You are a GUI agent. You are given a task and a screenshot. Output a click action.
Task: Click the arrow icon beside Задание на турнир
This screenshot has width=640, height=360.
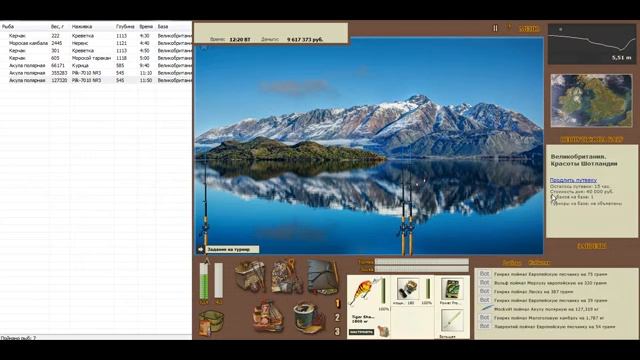click(x=200, y=249)
